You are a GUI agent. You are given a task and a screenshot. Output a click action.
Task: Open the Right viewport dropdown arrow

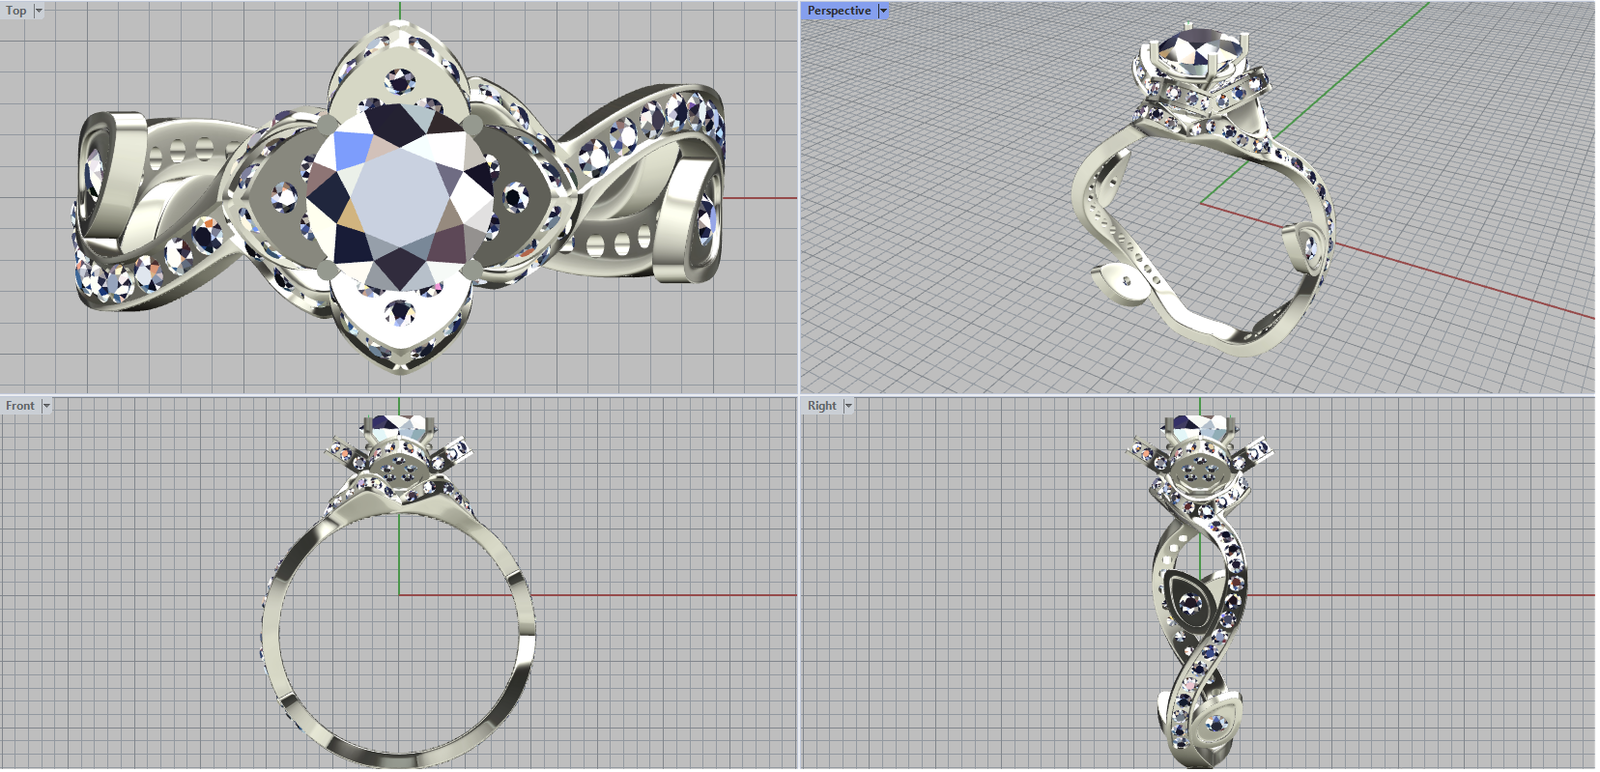(848, 406)
